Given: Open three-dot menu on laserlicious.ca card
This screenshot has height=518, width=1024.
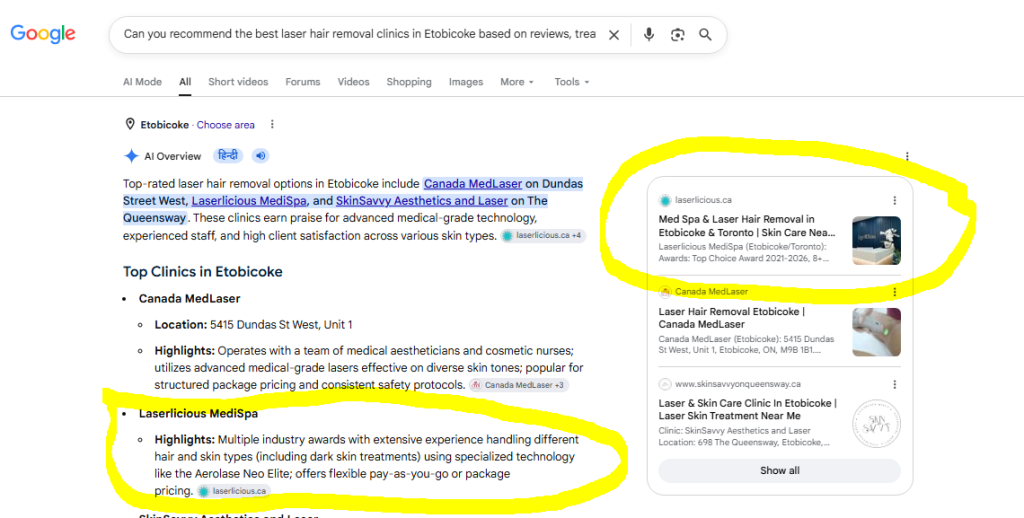Looking at the screenshot, I should 895,201.
